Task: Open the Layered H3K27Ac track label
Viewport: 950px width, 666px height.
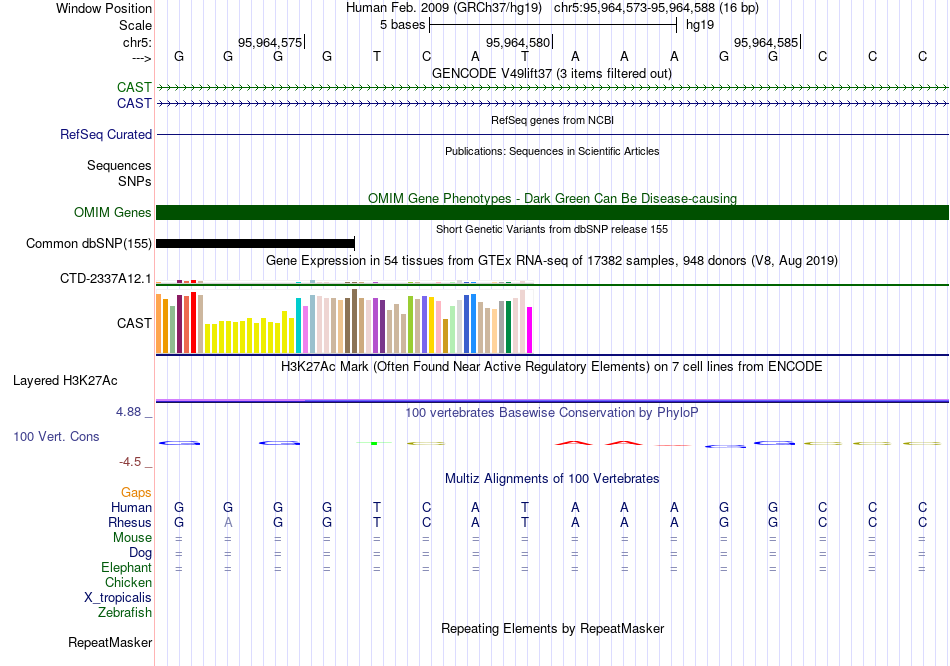Action: coord(65,381)
